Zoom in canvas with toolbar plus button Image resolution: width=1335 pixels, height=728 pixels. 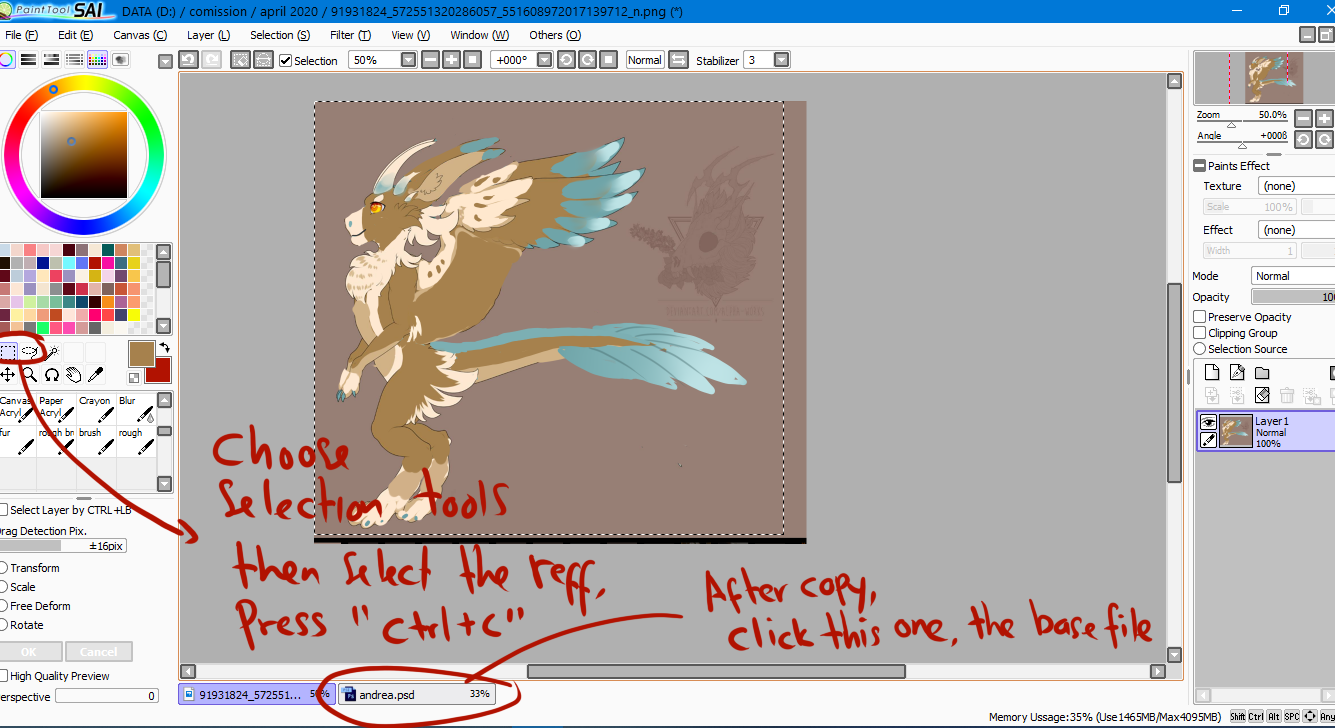[x=451, y=60]
